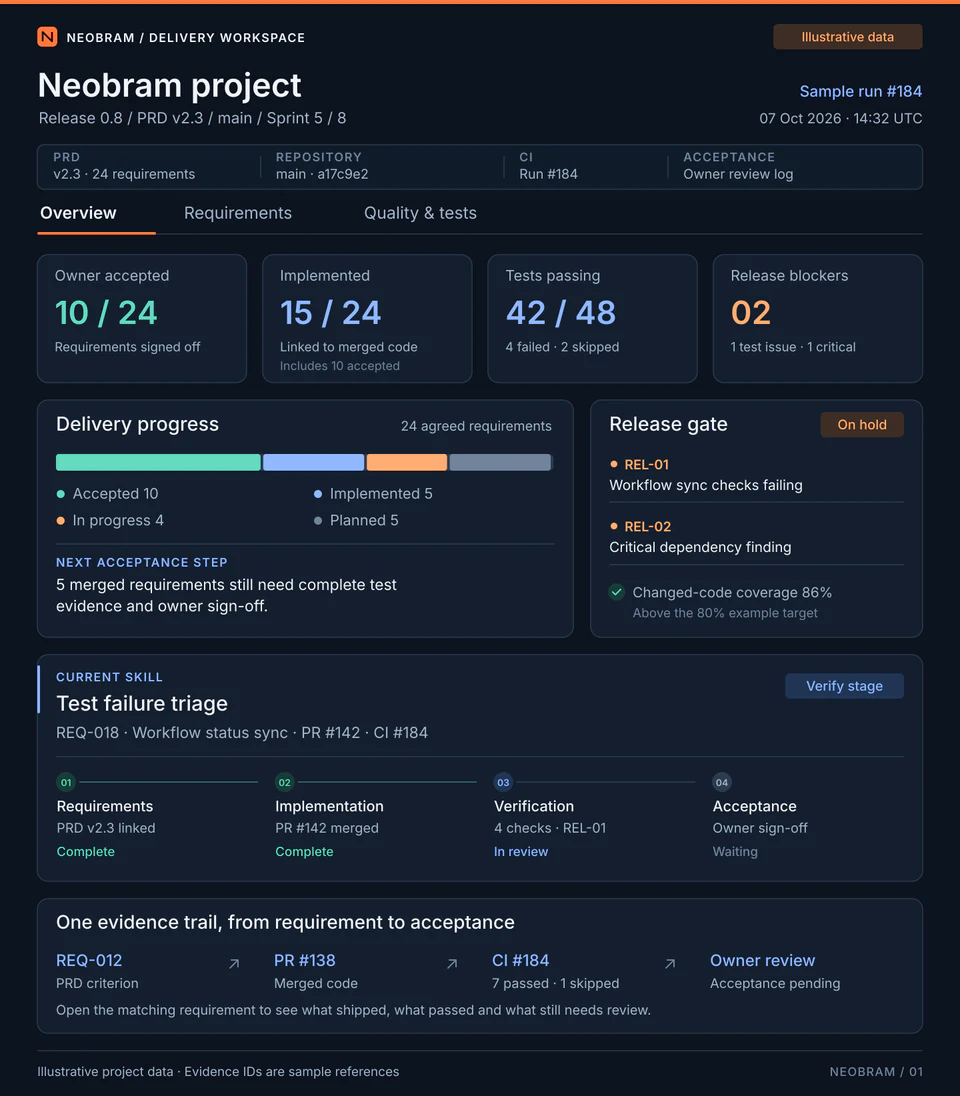960x1096 pixels.
Task: Select step 02 circle for Implementation
Action: 285,782
